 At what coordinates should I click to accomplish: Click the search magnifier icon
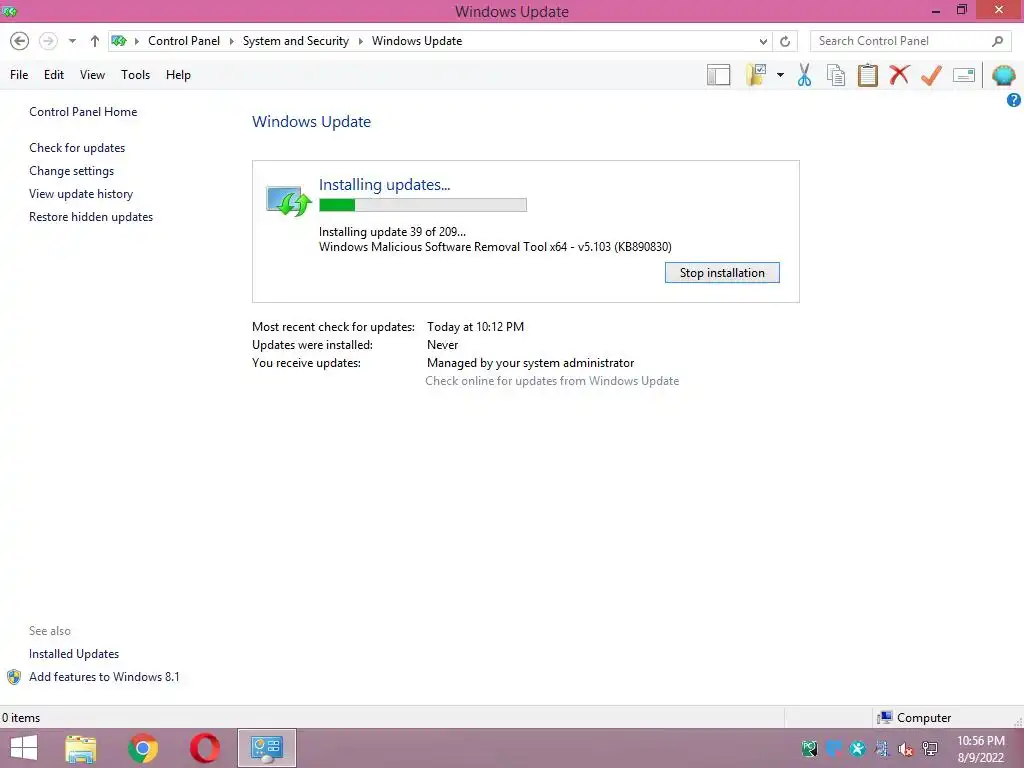(997, 41)
